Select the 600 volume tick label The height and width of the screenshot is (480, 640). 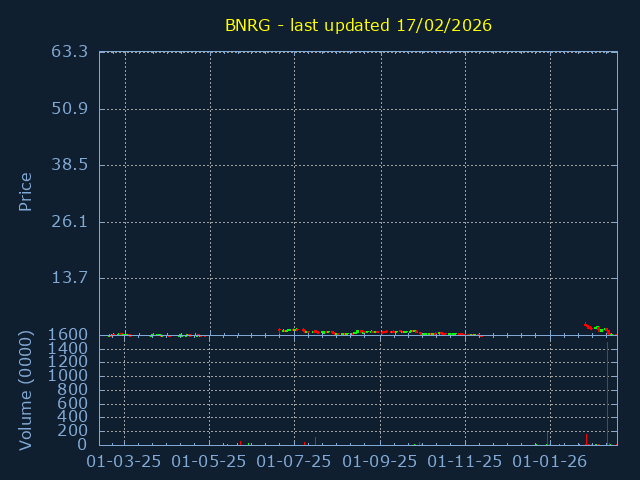pos(74,403)
